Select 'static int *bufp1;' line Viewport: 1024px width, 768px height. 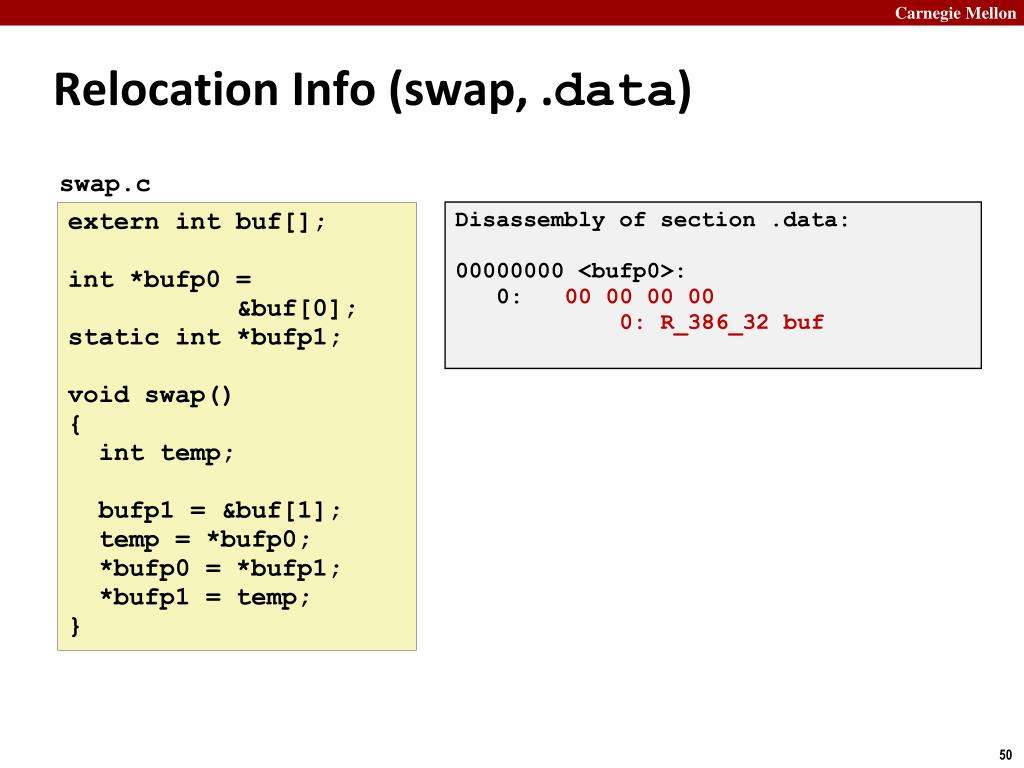click(204, 337)
